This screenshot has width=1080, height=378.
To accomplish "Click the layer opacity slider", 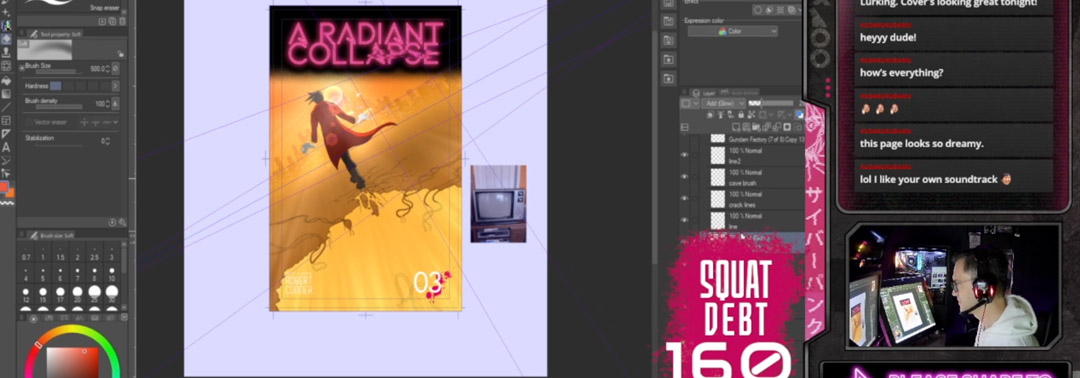I will coord(770,103).
